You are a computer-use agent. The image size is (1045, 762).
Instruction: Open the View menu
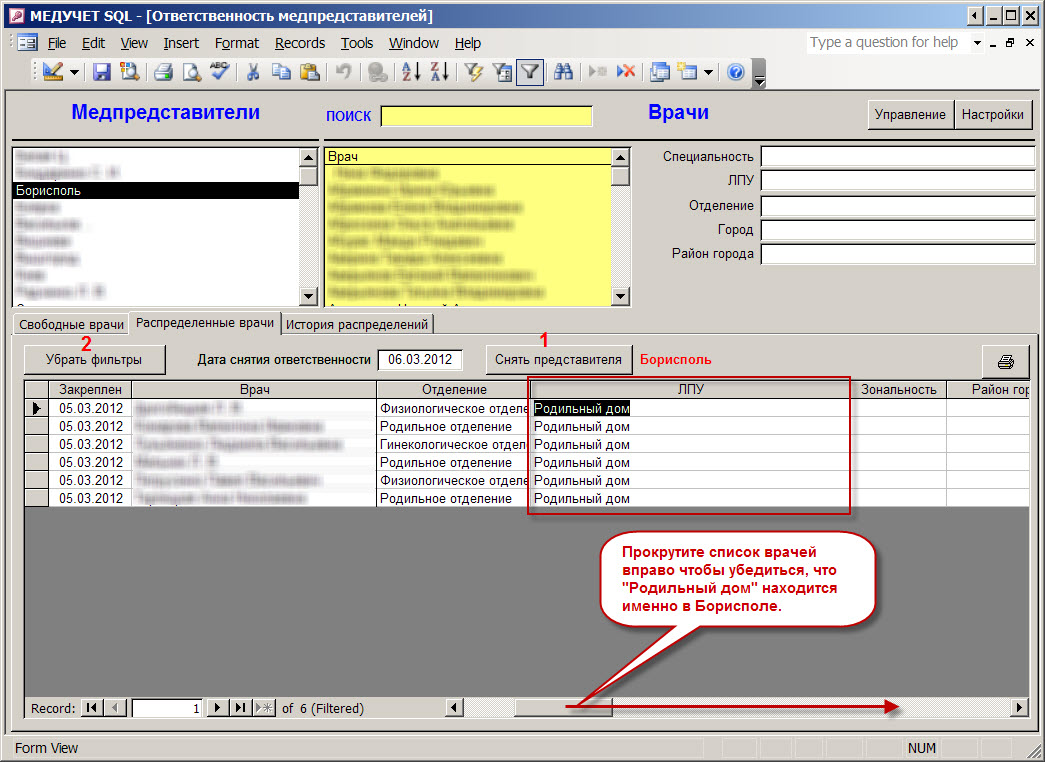point(134,43)
